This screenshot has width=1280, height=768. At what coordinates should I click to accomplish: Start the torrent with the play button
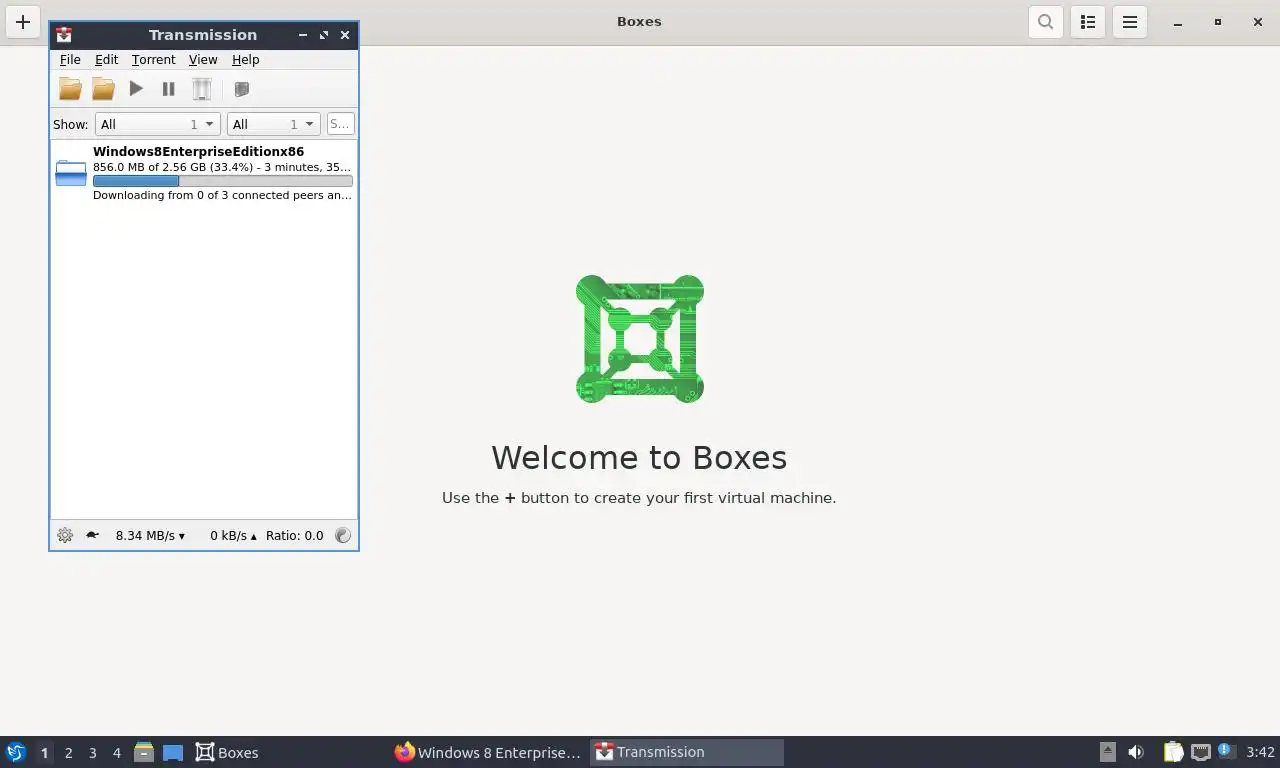point(136,89)
